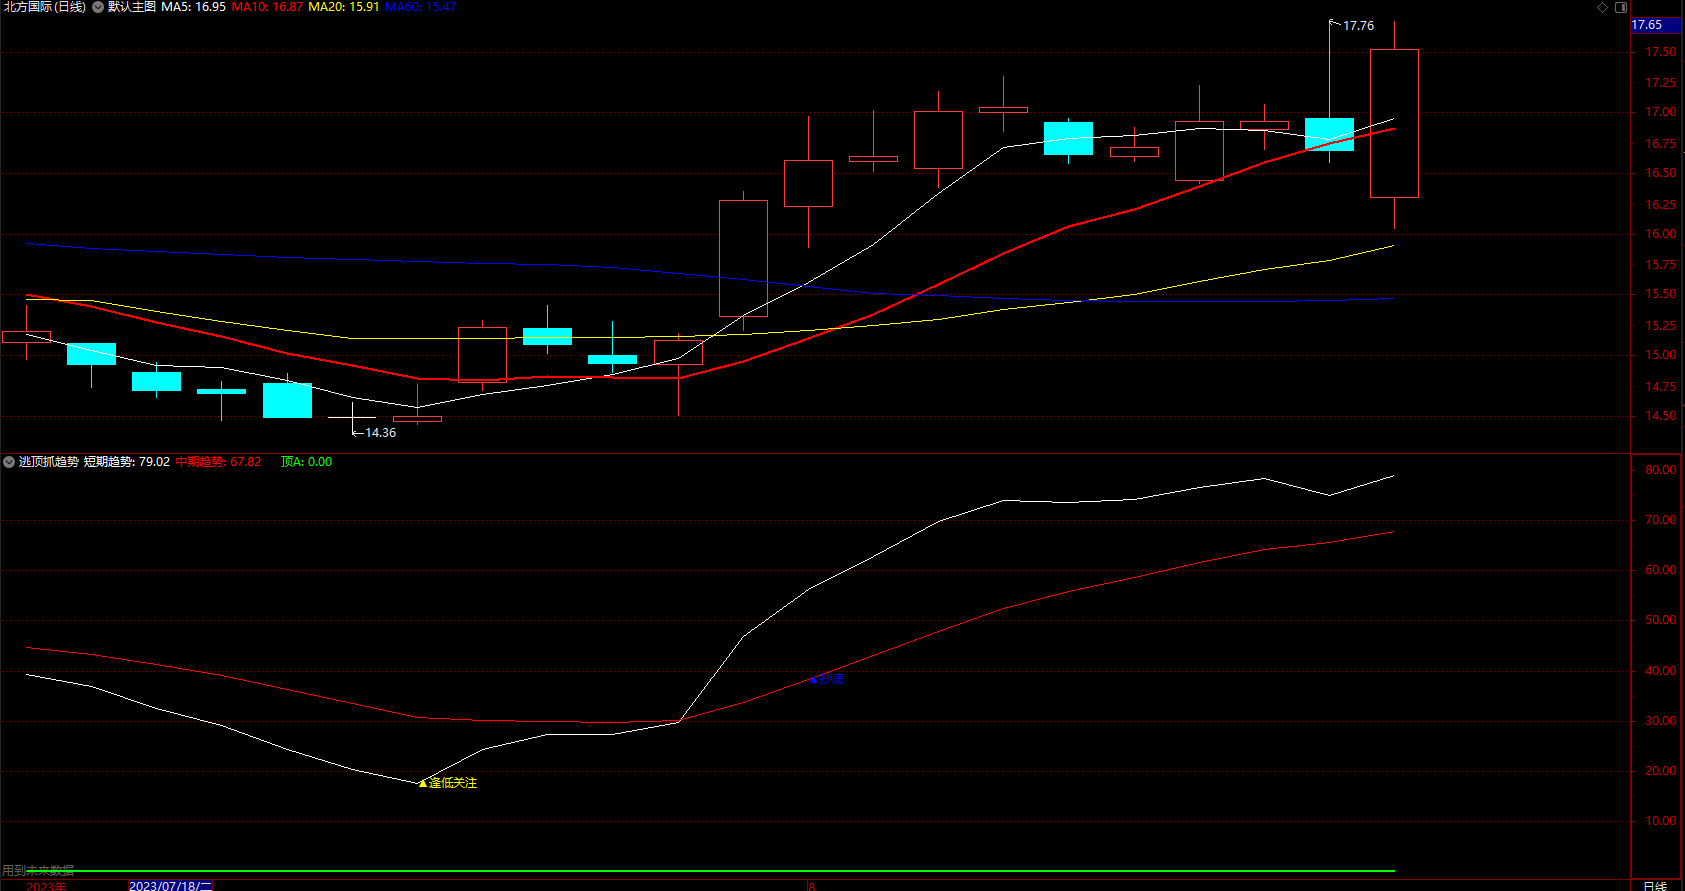Click the 北方国际(日线) stock title

pyautogui.click(x=44, y=7)
